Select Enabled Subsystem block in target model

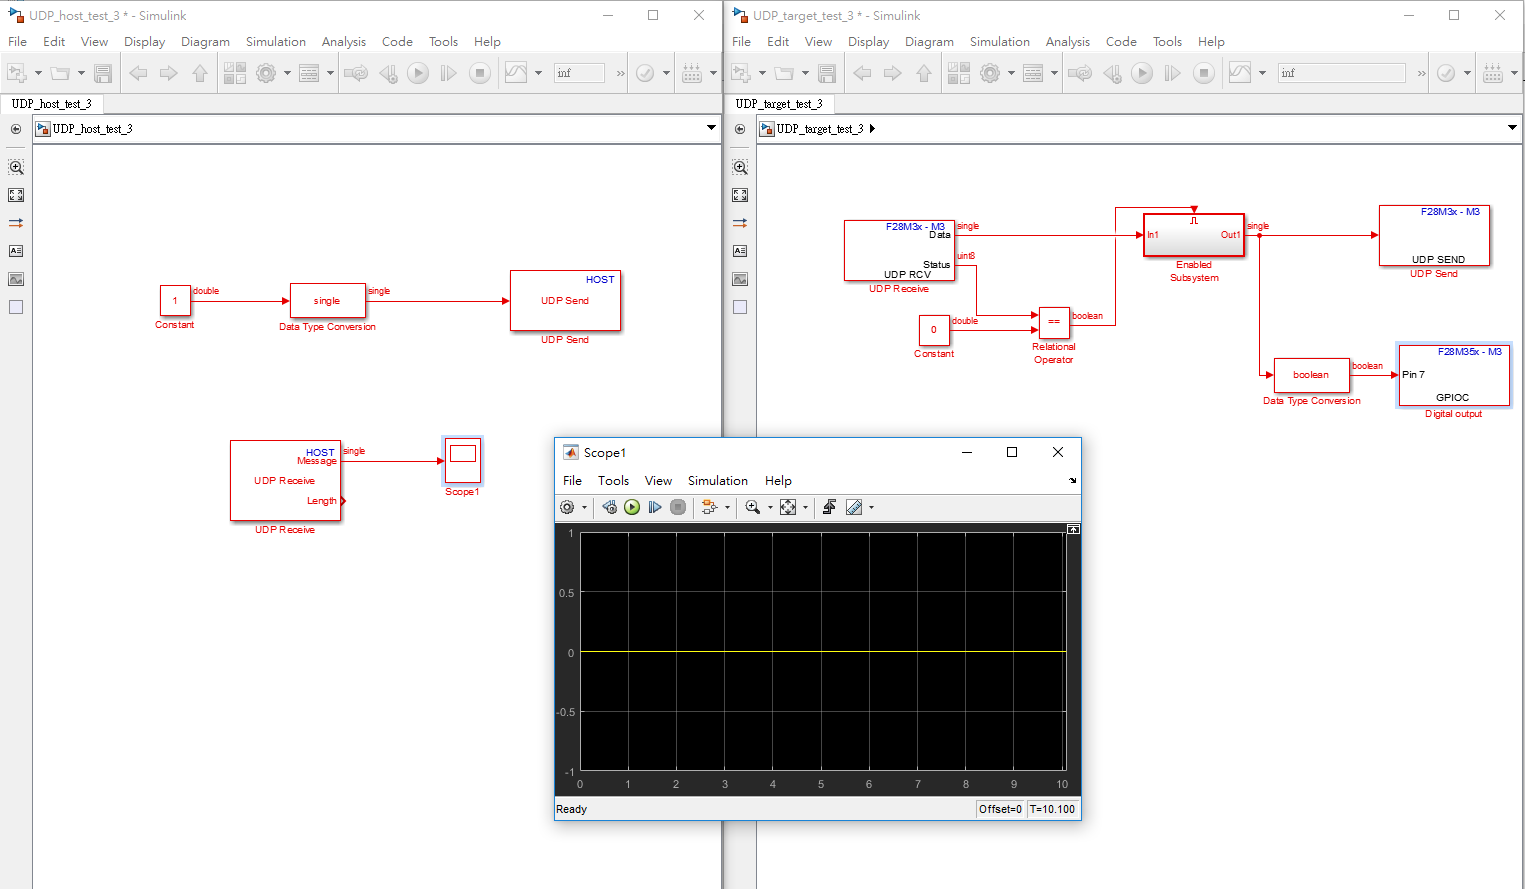1193,236
